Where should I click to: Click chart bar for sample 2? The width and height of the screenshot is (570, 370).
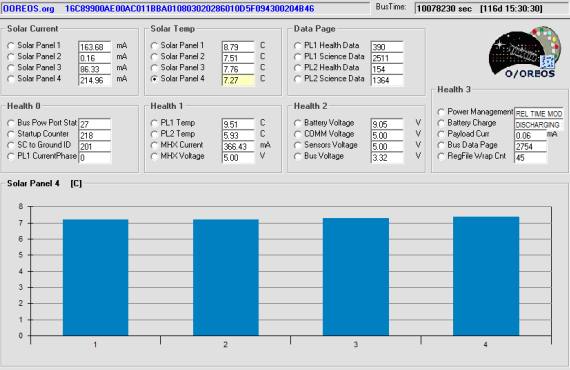point(226,277)
